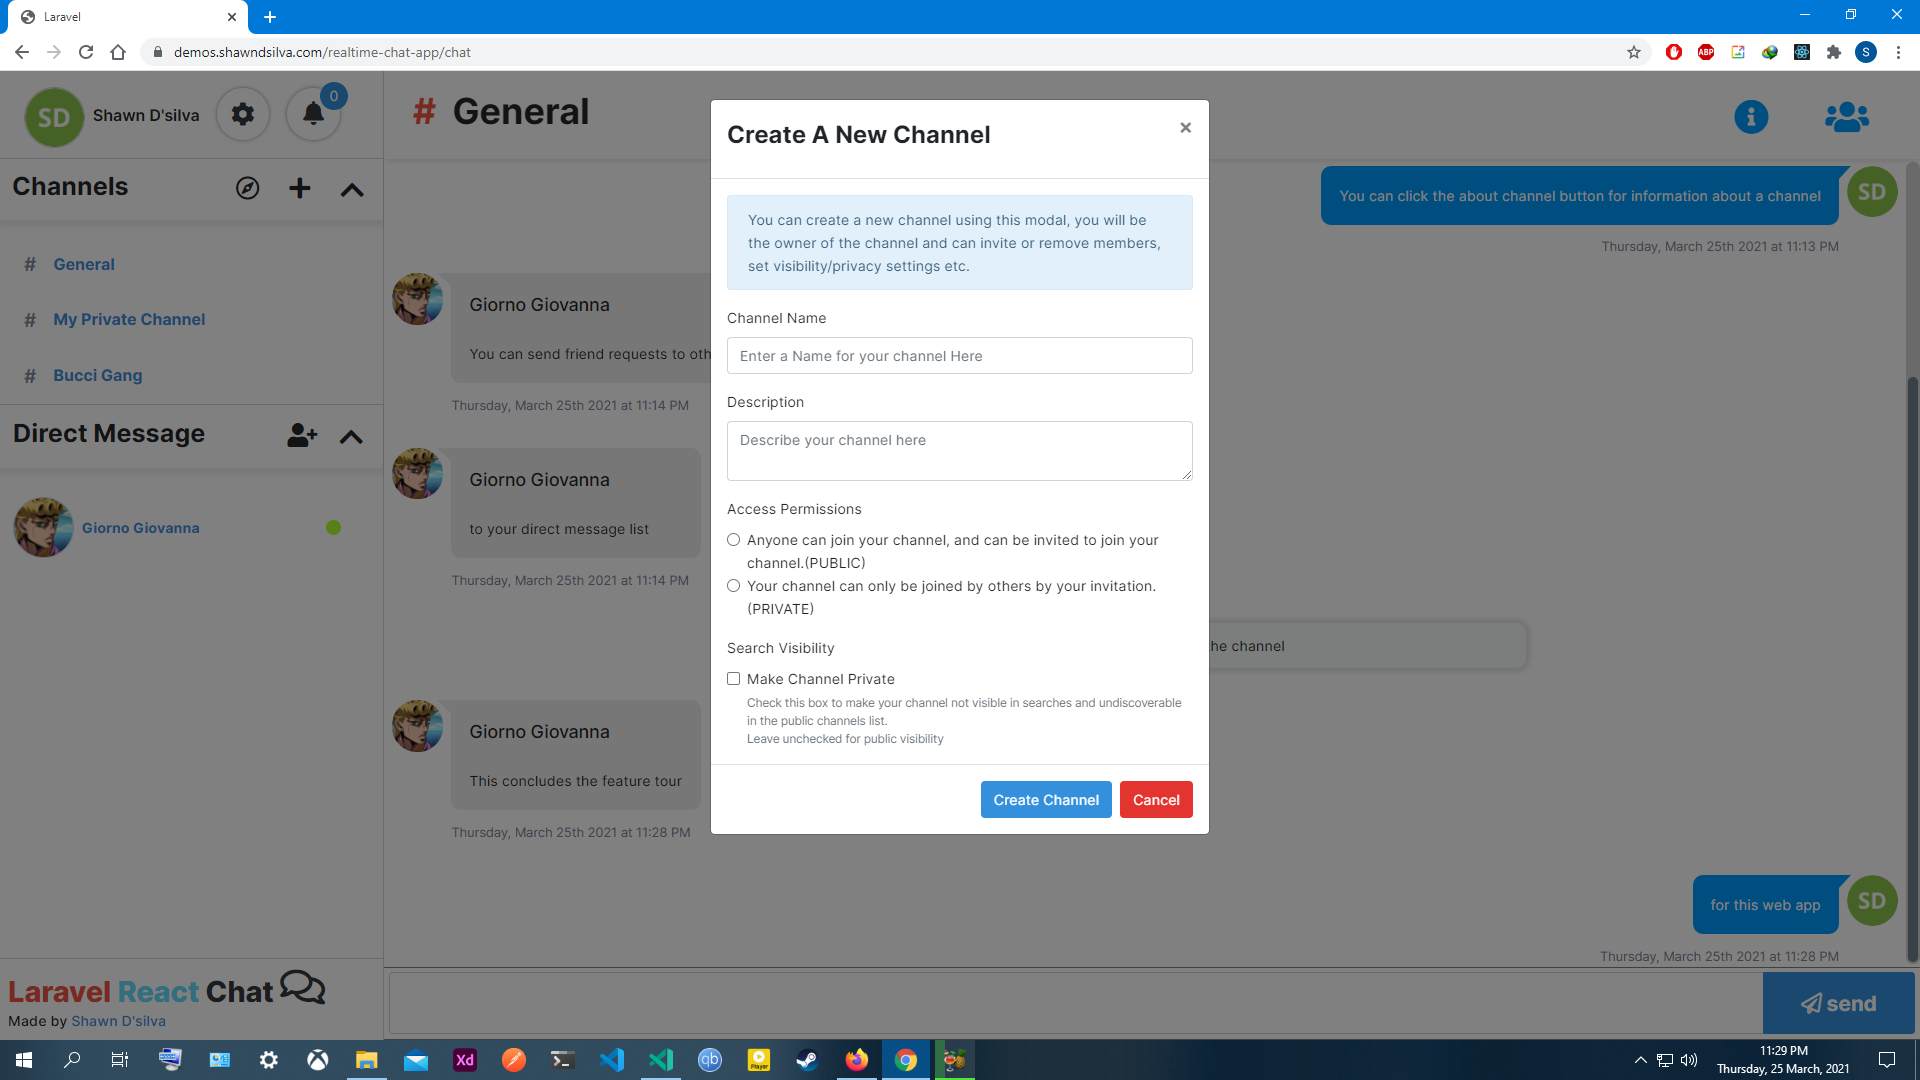Open the Chrome three-dot menu

click(1898, 52)
